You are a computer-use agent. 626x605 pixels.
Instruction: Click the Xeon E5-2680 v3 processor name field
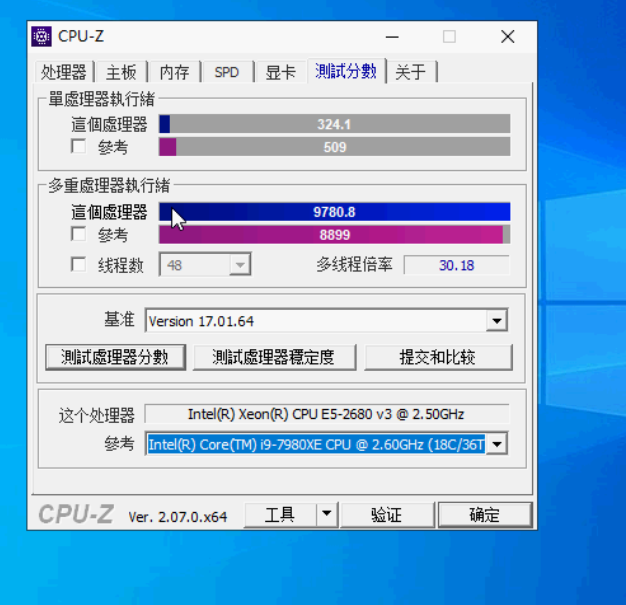[x=327, y=414]
